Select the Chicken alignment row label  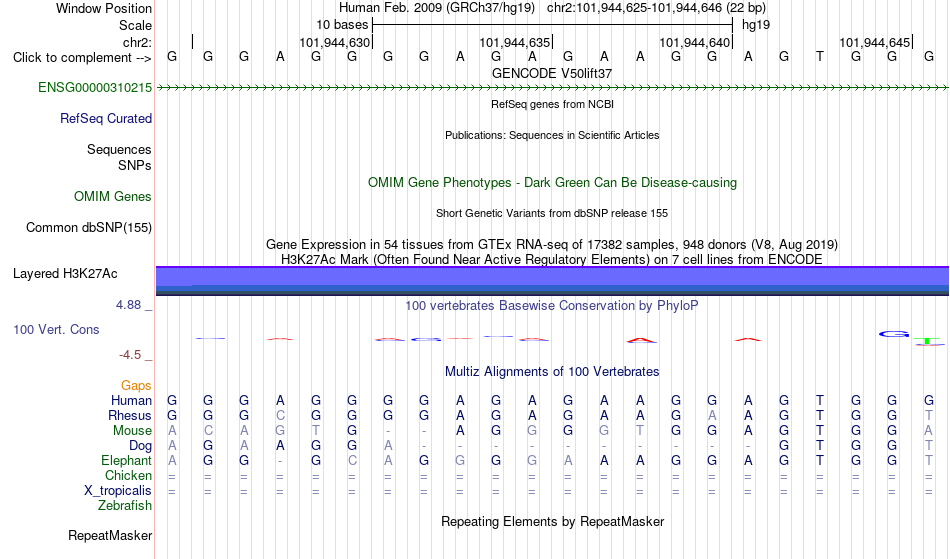[x=128, y=475]
